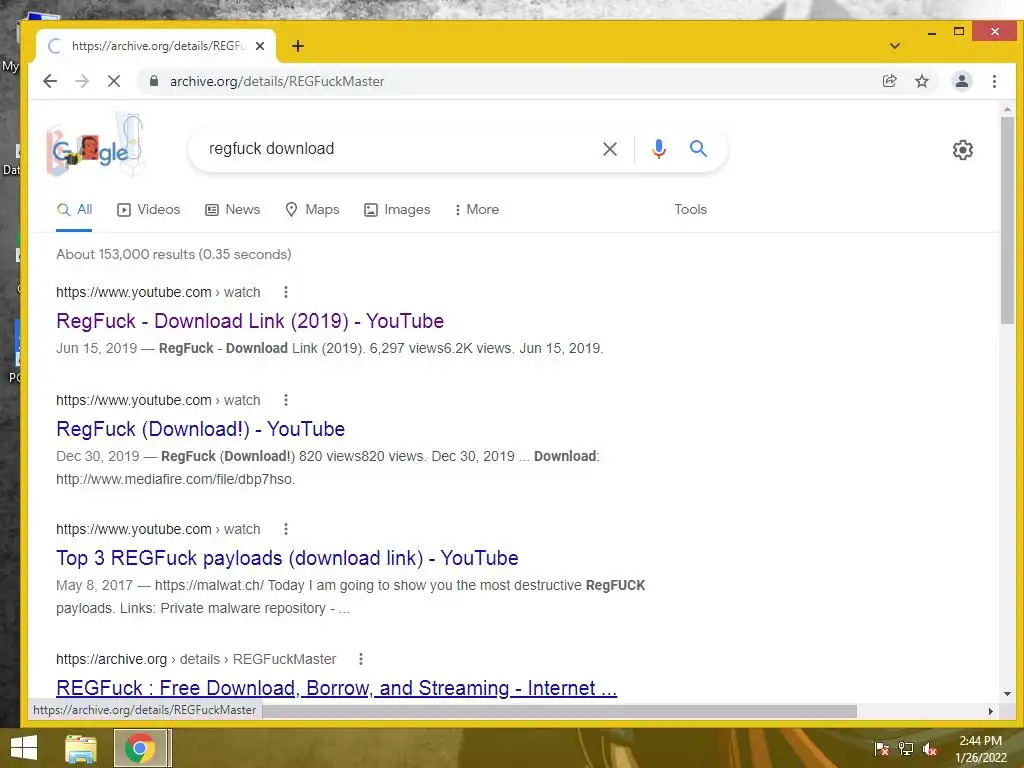The image size is (1024, 768).
Task: Expand the tab search chevron
Action: click(x=895, y=46)
